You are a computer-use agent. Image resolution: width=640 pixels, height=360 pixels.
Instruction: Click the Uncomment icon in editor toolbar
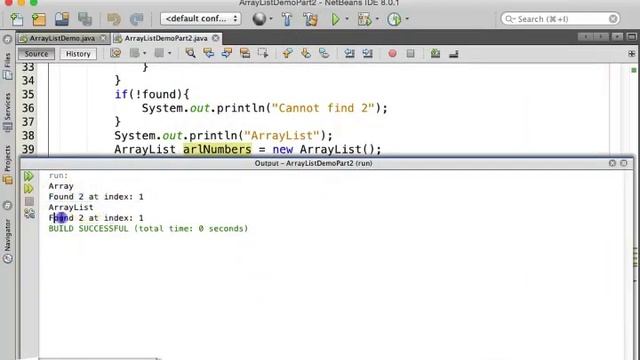[x=453, y=53]
